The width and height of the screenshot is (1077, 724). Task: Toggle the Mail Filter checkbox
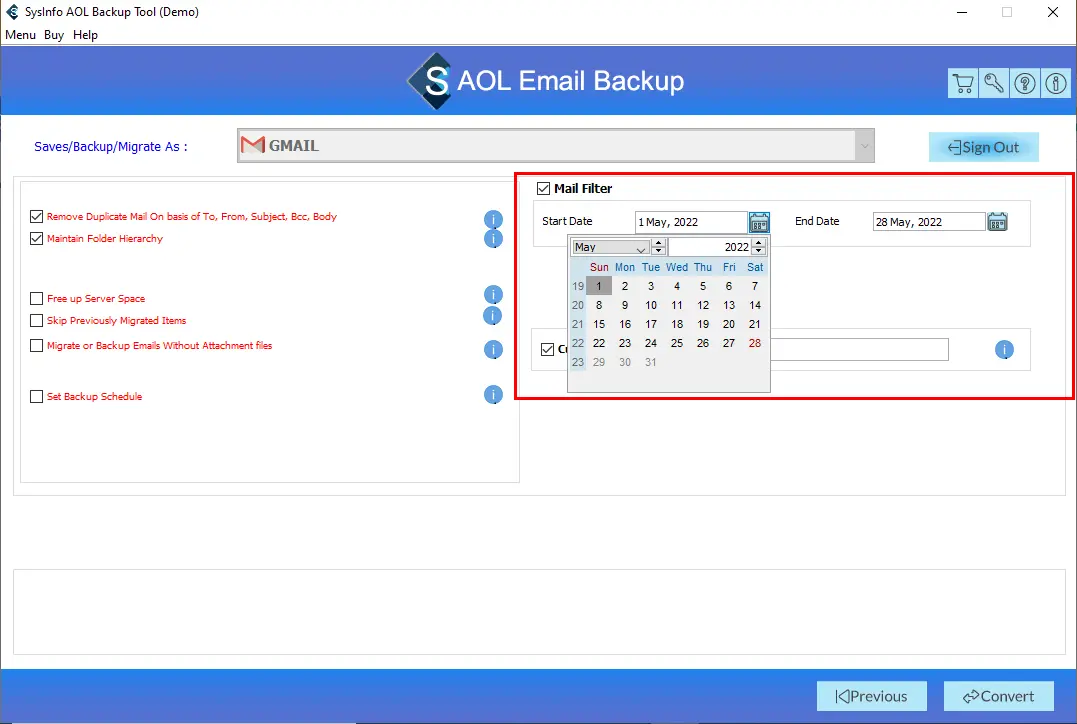(543, 188)
